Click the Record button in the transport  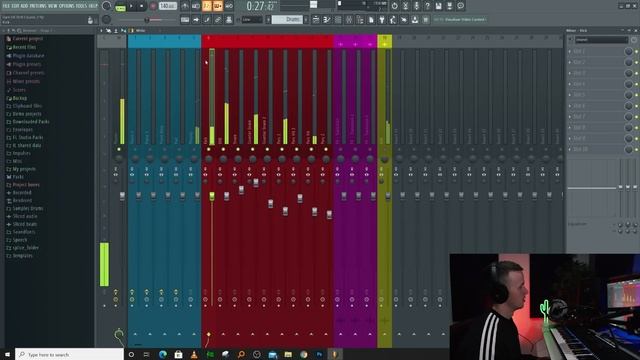[153, 6]
